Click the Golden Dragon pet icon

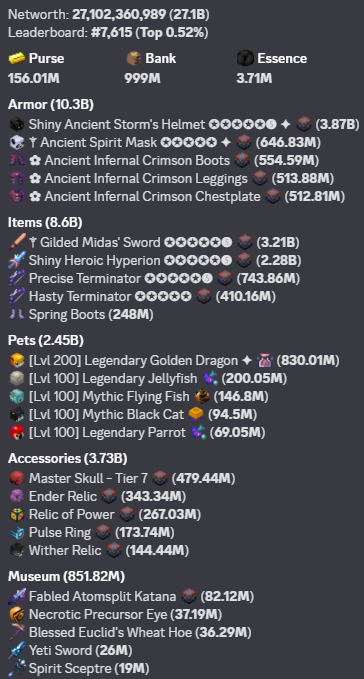17,360
